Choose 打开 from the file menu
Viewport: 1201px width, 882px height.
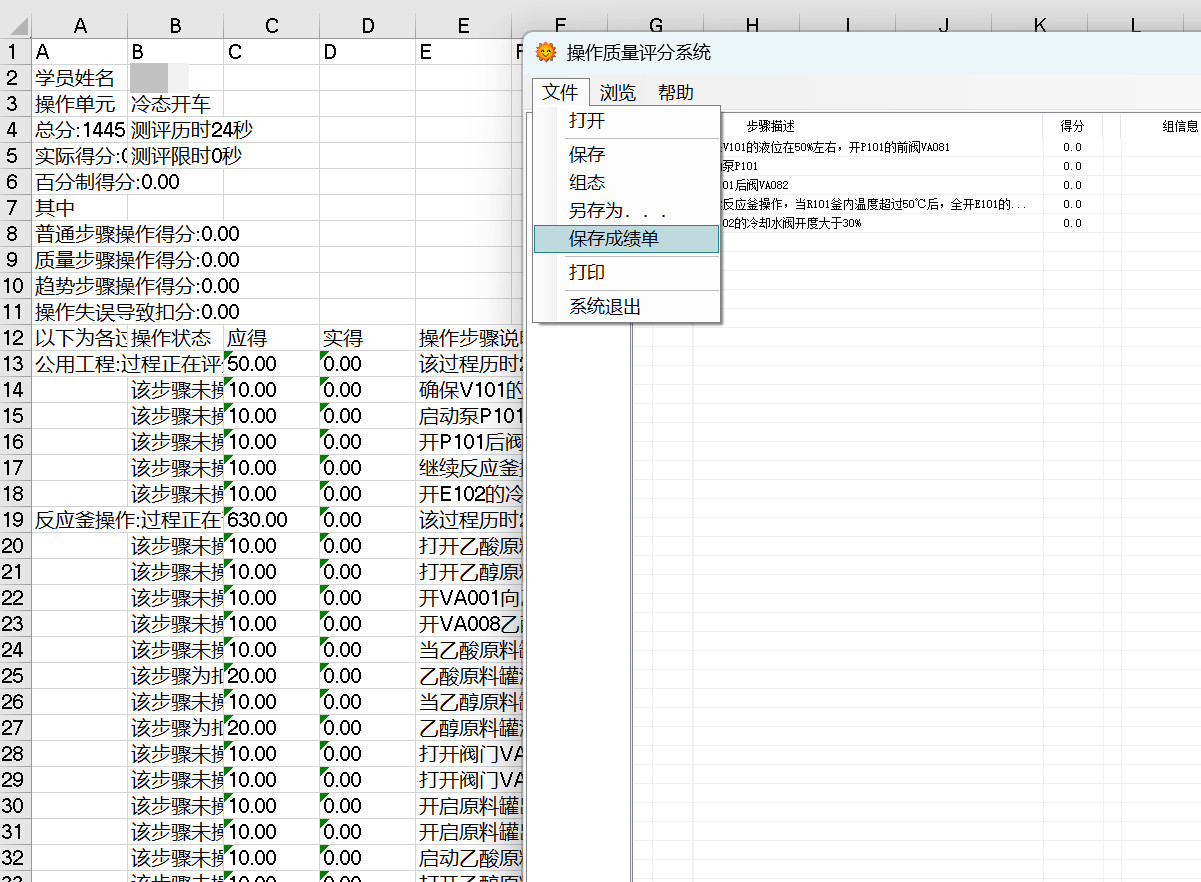point(587,121)
